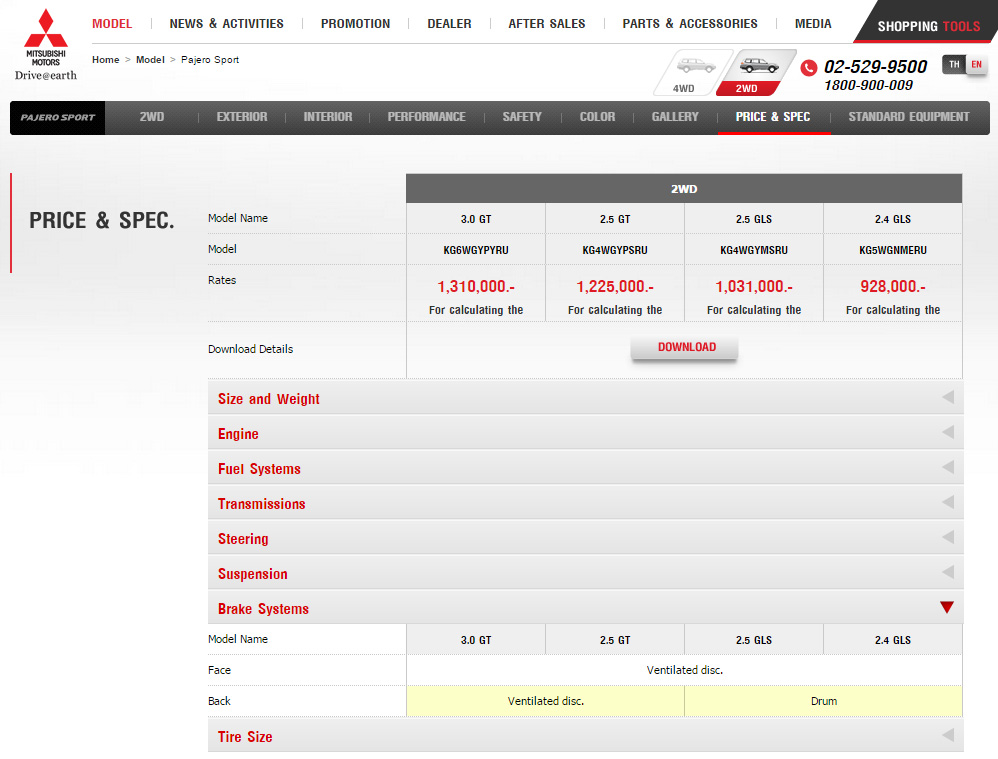
Task: Switch to the PRICE & SPEC tab
Action: (x=773, y=117)
